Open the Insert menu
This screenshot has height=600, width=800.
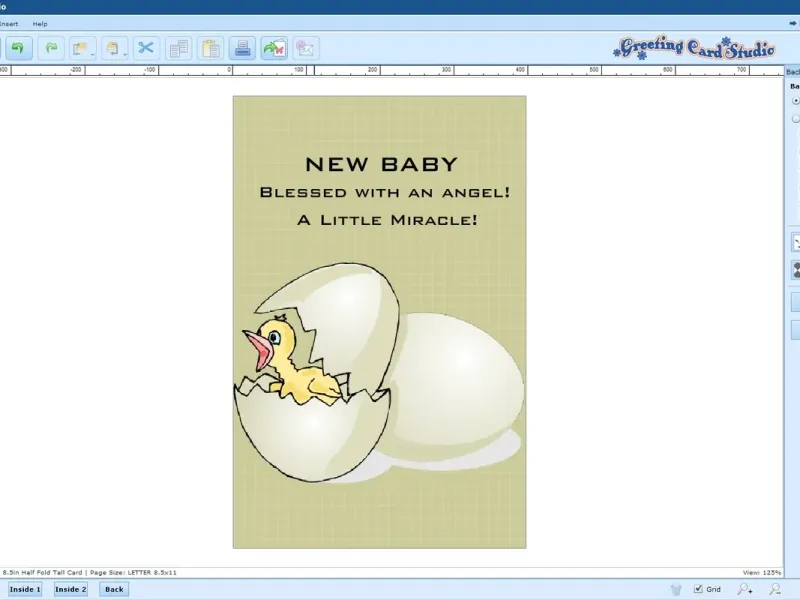tap(9, 24)
